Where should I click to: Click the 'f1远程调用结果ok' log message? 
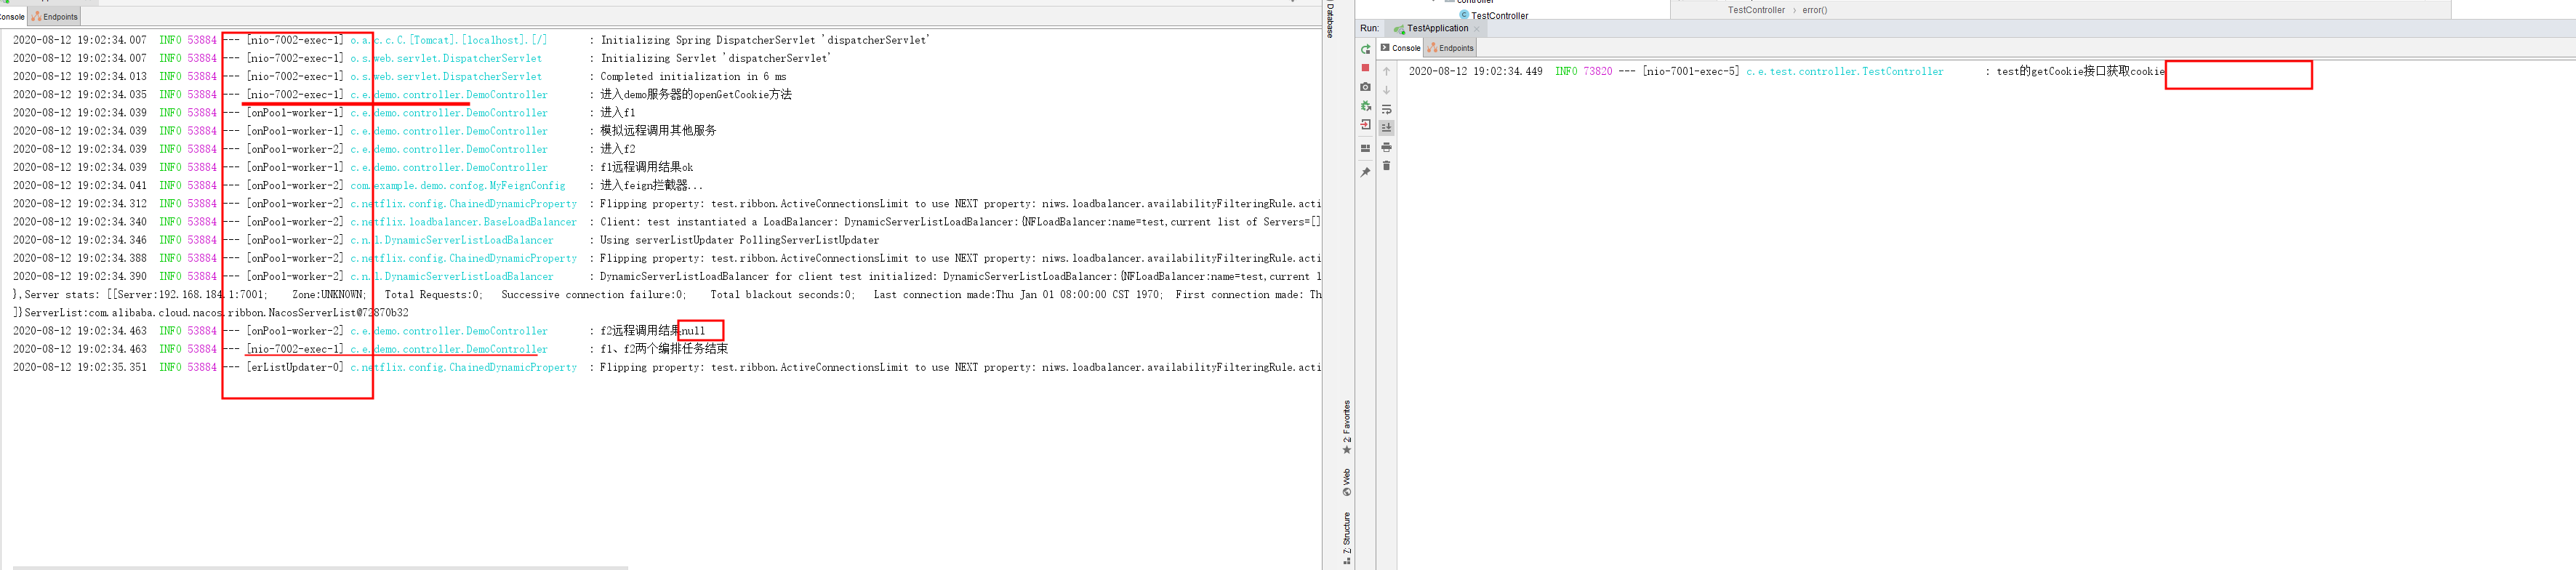tap(647, 167)
